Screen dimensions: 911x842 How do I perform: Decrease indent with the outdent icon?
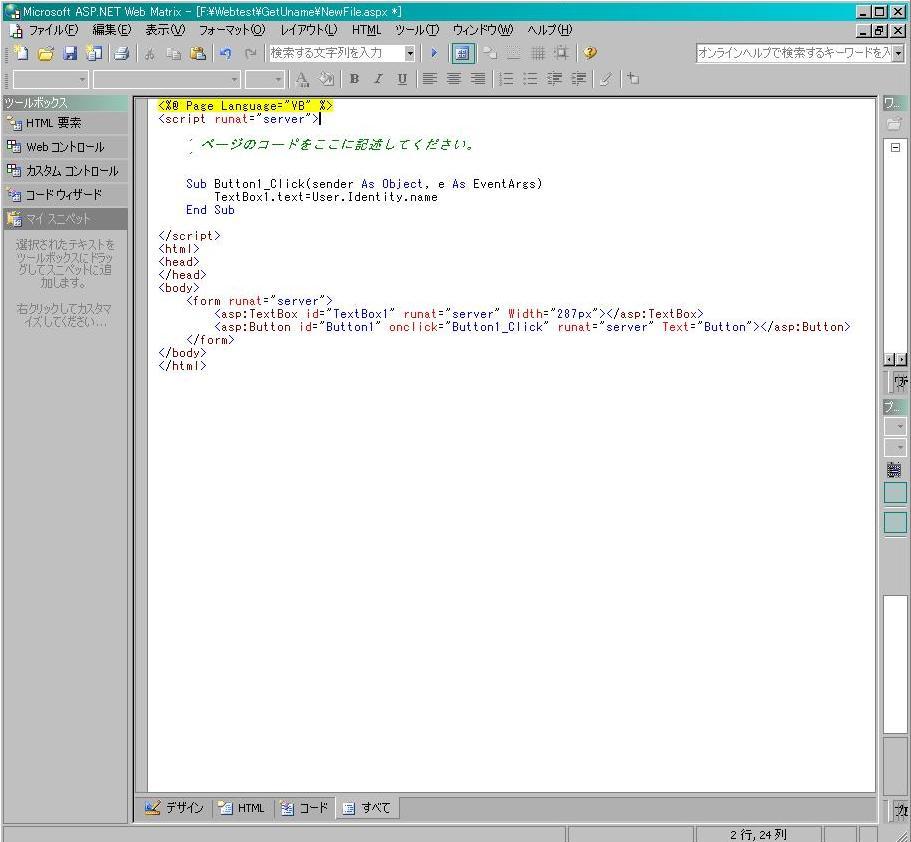tap(554, 79)
